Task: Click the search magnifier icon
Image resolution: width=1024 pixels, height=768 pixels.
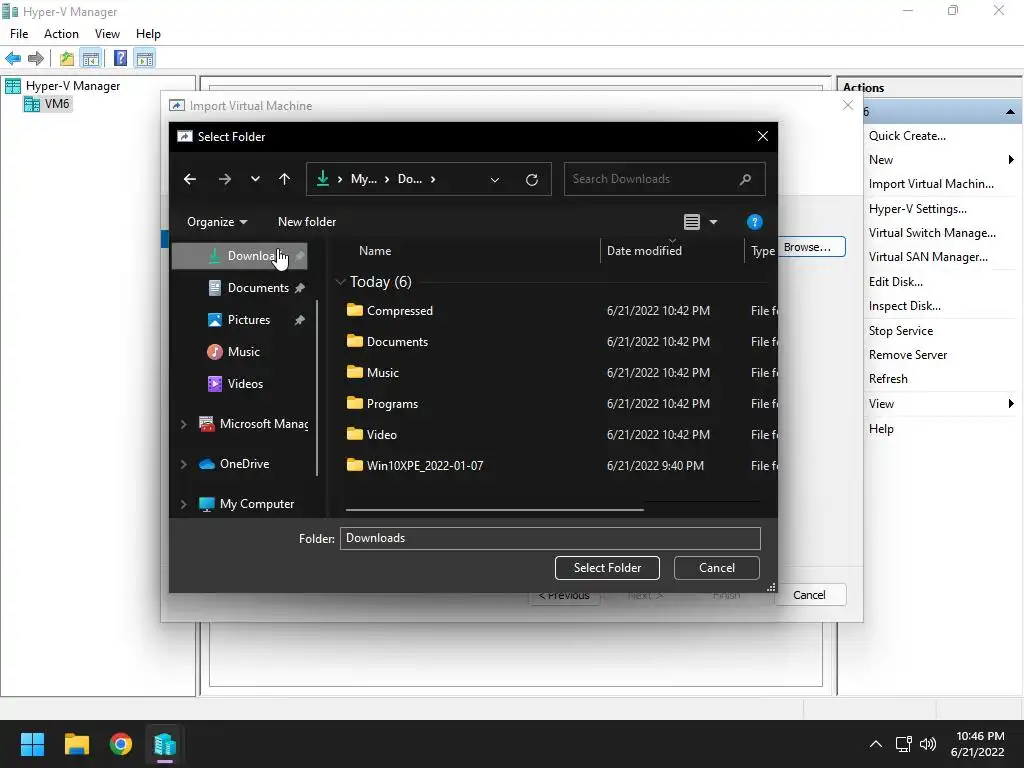Action: coord(745,179)
